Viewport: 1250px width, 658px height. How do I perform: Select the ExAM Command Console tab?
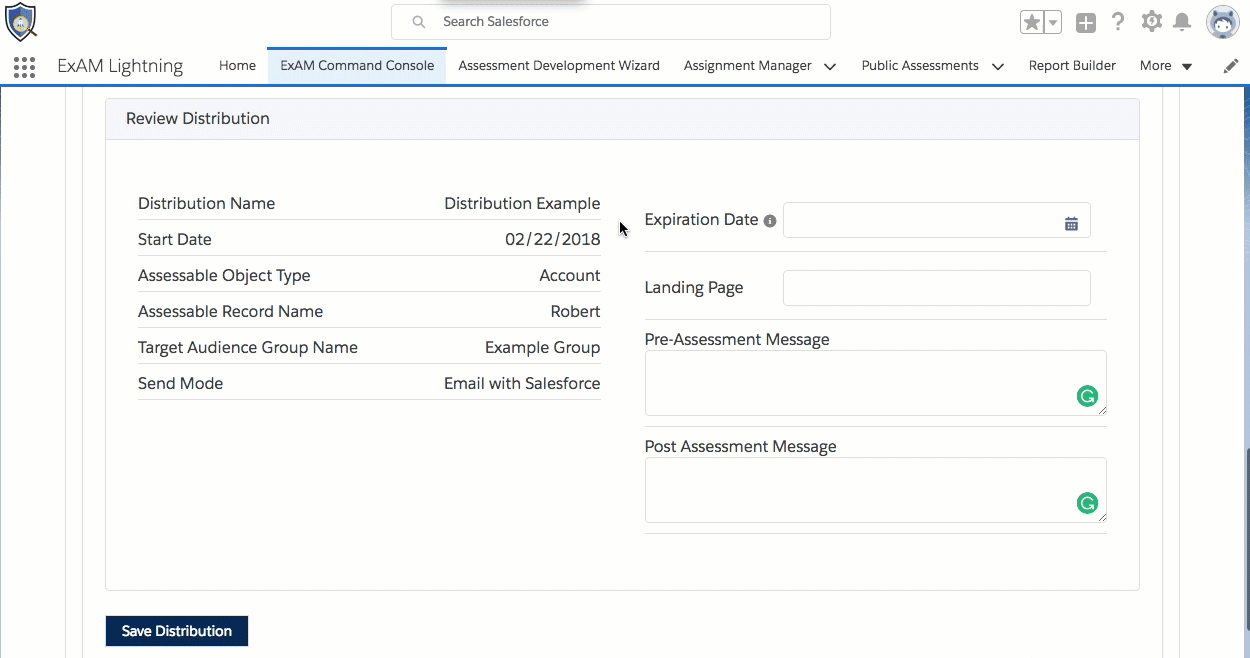[x=357, y=66]
